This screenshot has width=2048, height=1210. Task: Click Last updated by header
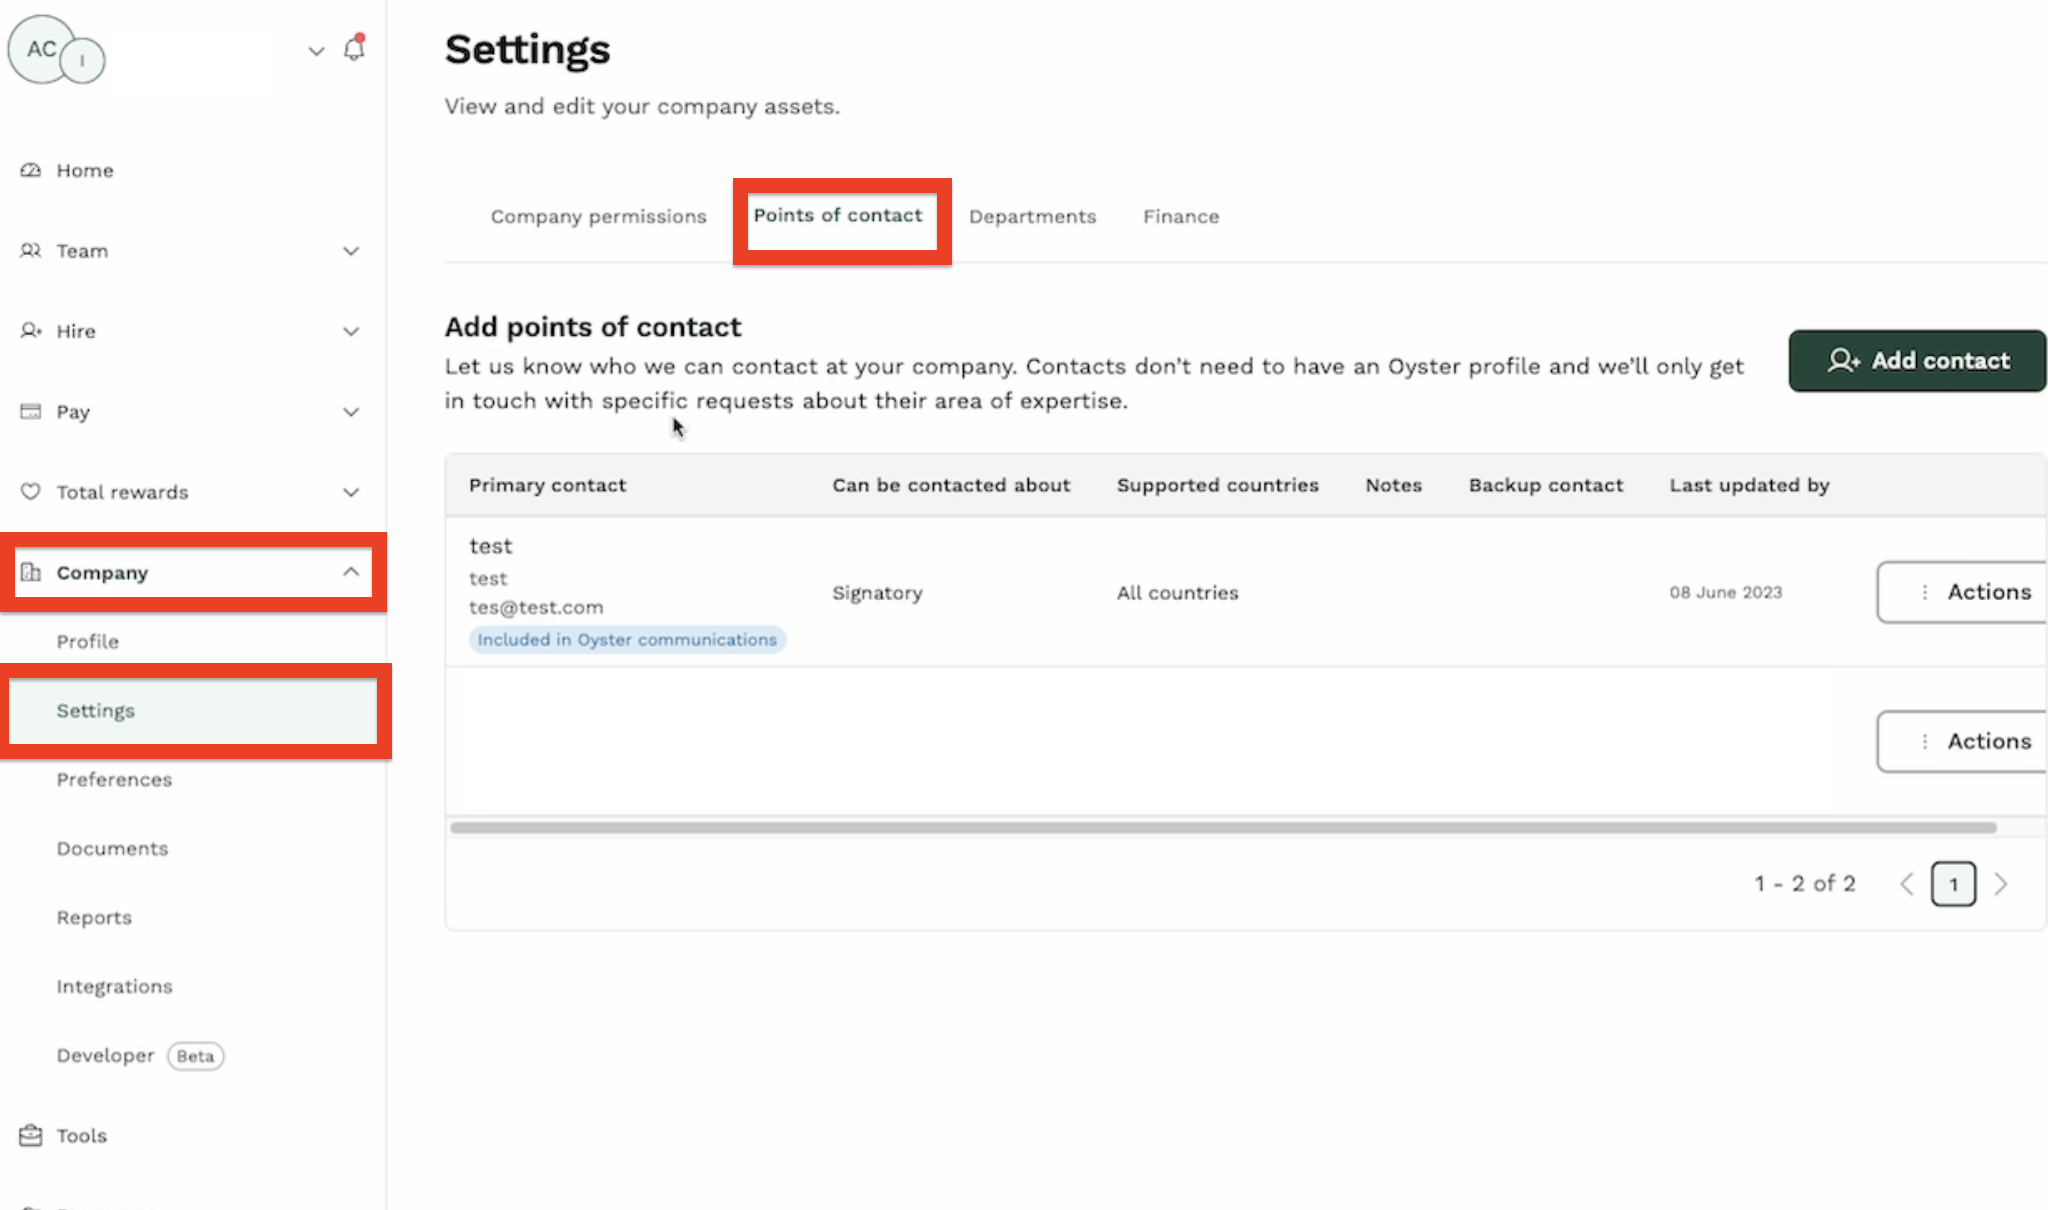point(1749,486)
